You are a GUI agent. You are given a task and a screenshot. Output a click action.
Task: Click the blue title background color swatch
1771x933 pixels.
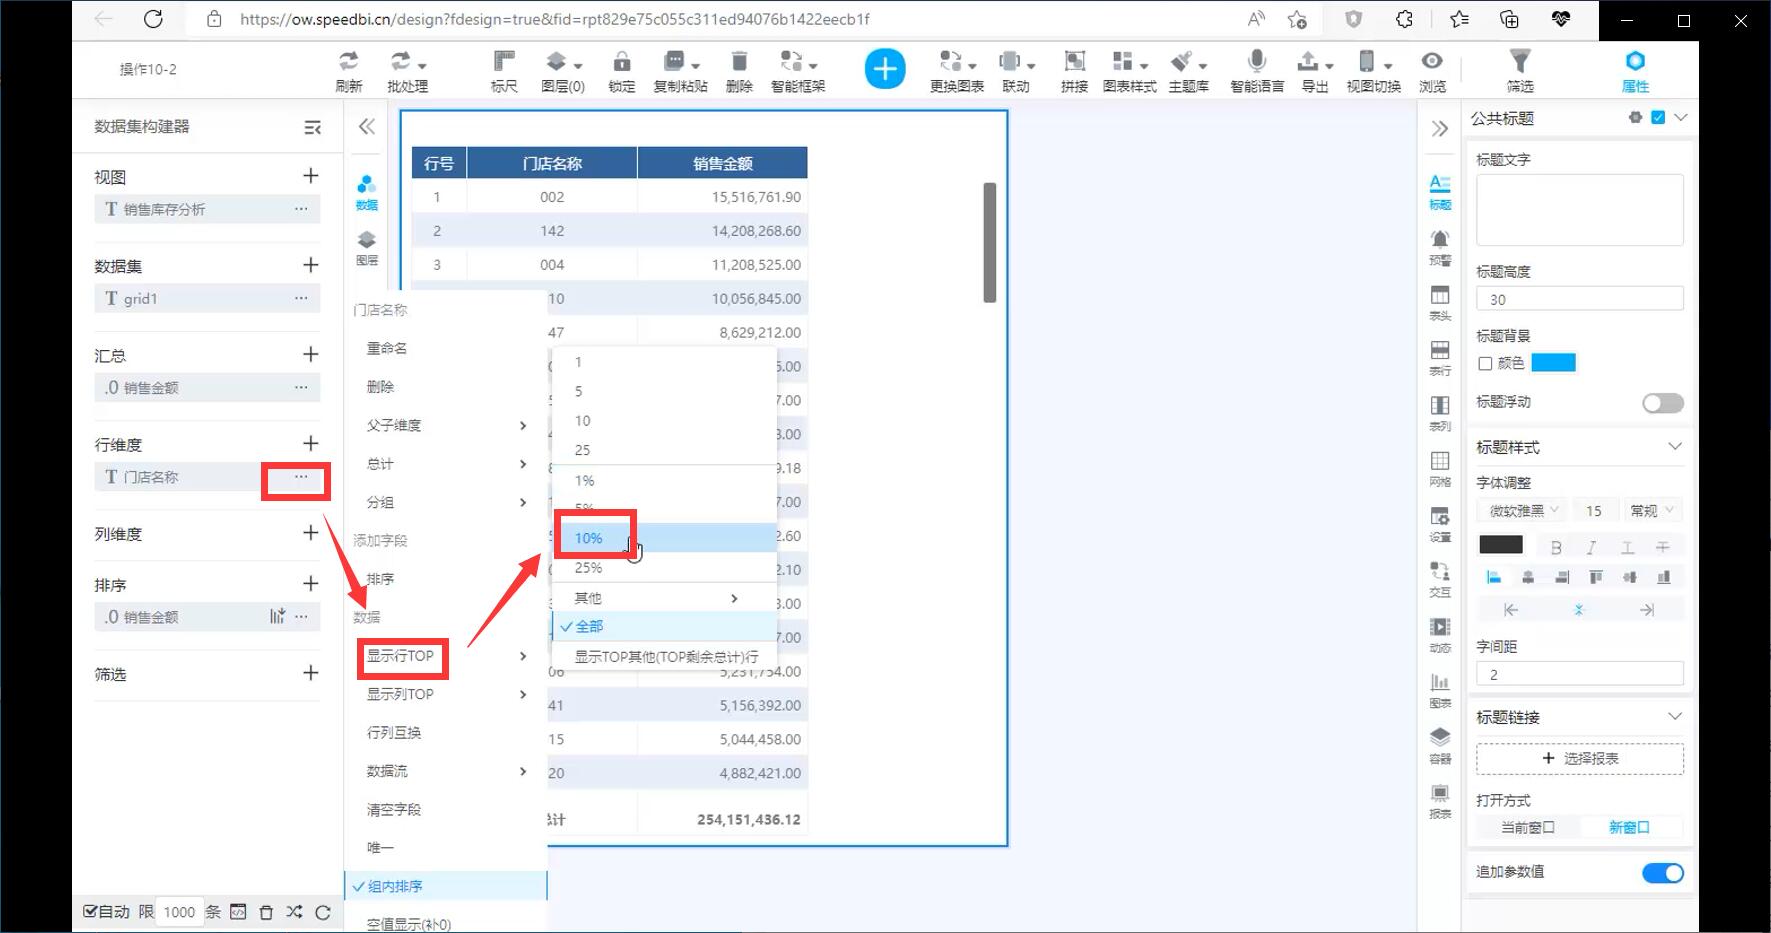tap(1553, 363)
